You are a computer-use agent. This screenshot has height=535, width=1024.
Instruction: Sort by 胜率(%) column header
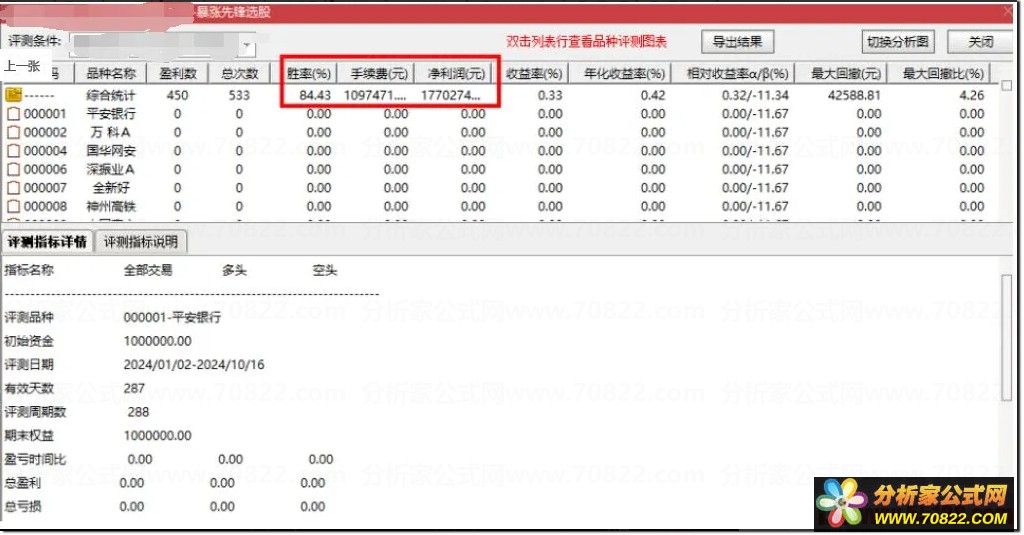coord(308,73)
